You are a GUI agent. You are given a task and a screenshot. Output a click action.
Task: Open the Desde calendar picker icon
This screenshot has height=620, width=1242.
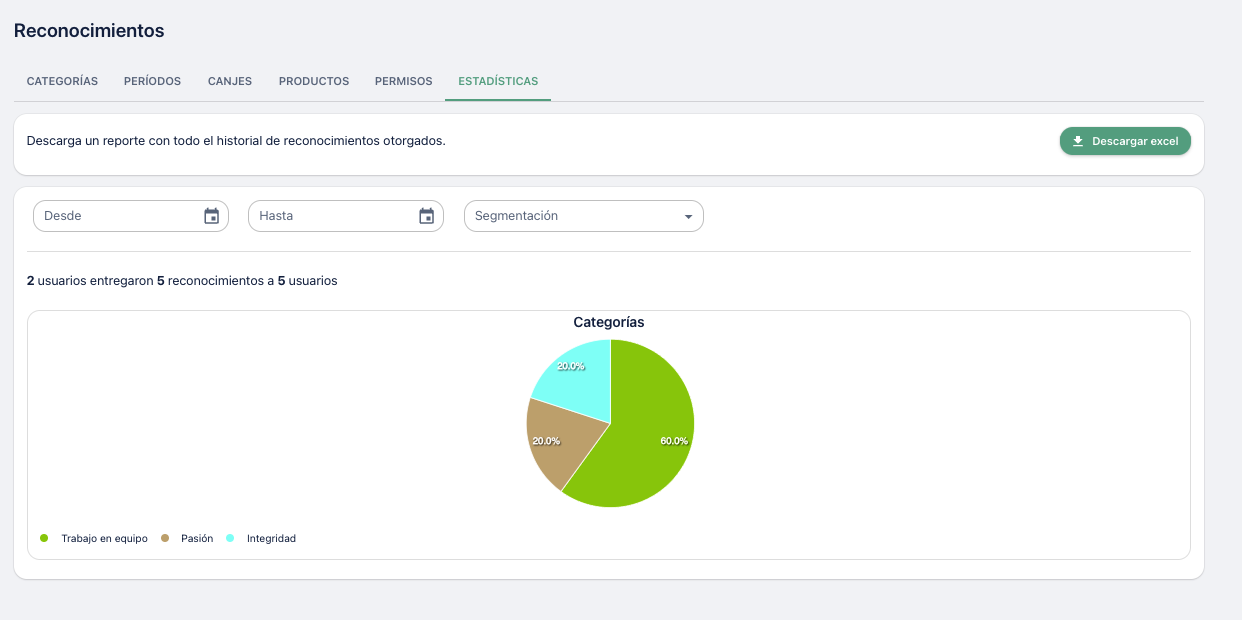pos(211,216)
